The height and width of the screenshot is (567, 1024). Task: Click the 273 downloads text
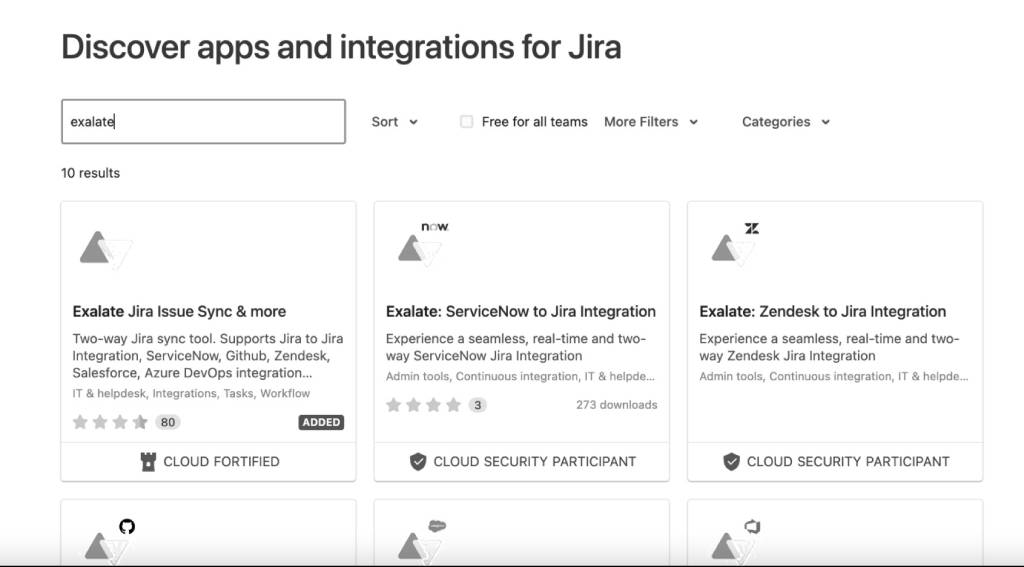[616, 405]
